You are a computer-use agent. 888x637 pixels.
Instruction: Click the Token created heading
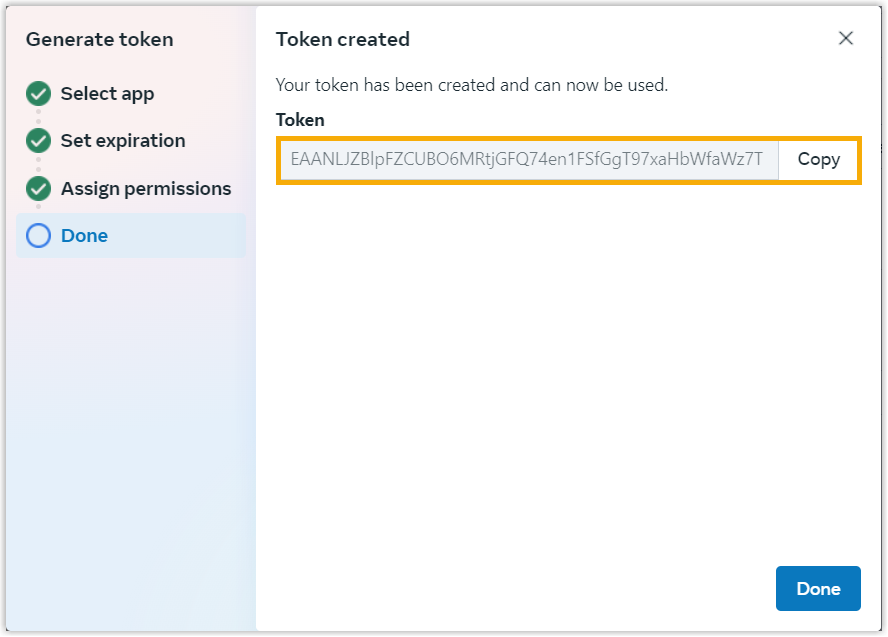tap(343, 40)
